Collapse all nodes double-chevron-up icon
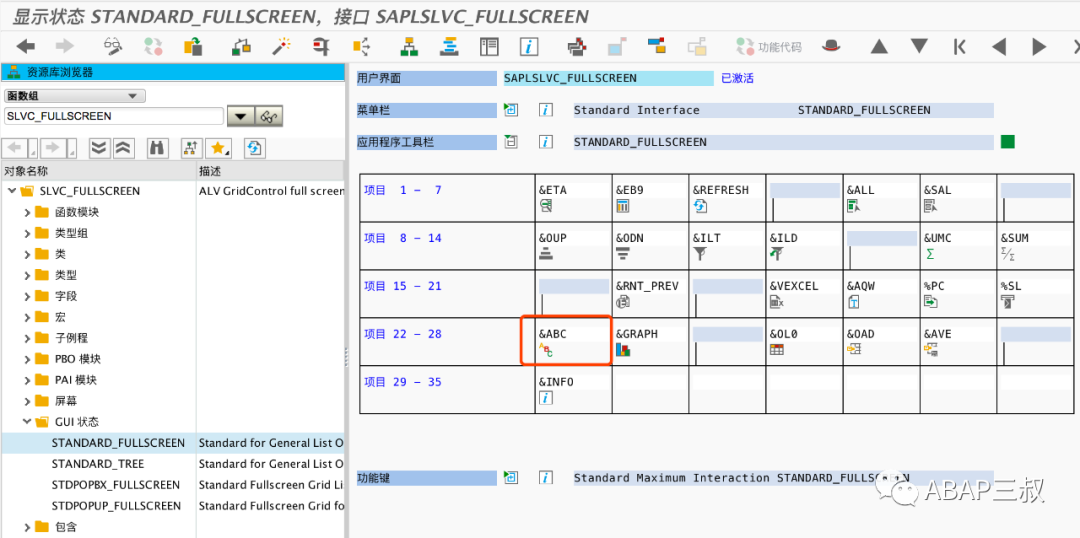The height and width of the screenshot is (538, 1080). tap(122, 147)
